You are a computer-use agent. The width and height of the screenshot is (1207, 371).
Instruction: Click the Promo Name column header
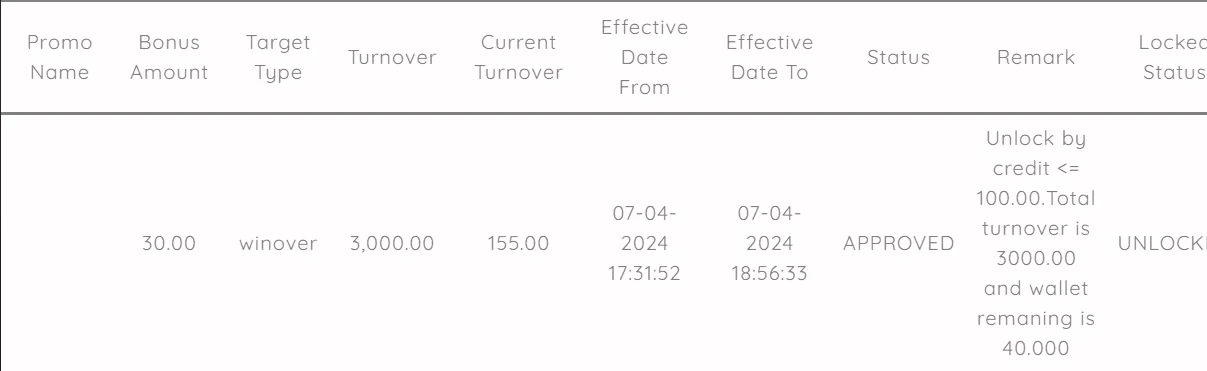(59, 57)
